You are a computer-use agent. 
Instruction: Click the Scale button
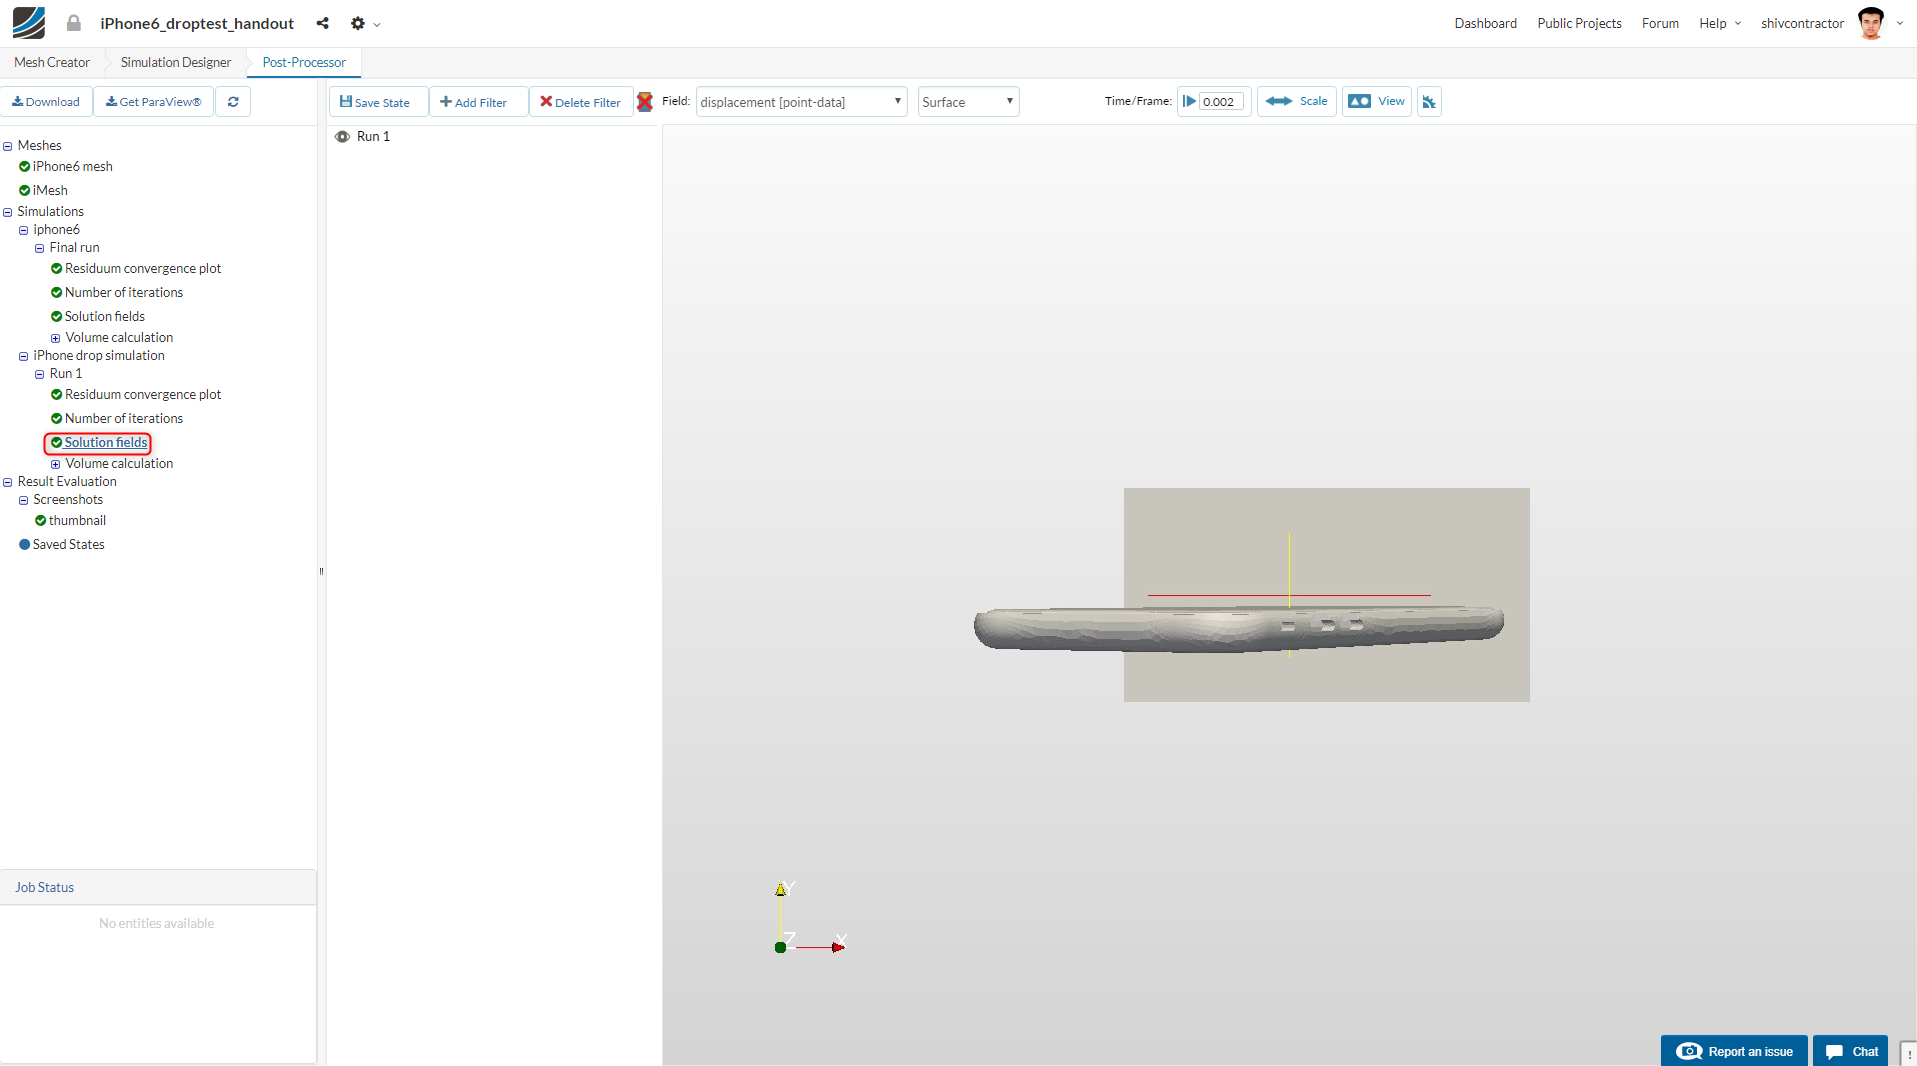click(1297, 101)
